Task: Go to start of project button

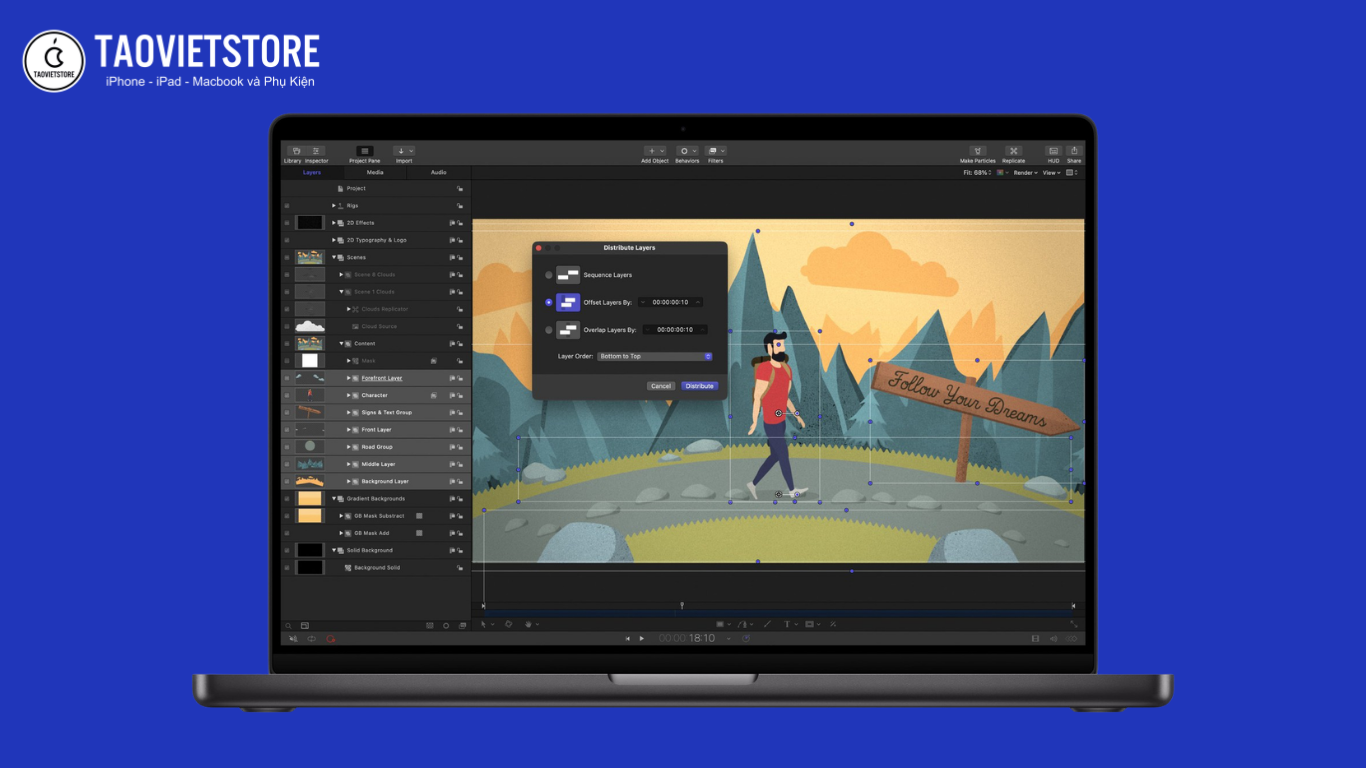Action: pos(628,638)
